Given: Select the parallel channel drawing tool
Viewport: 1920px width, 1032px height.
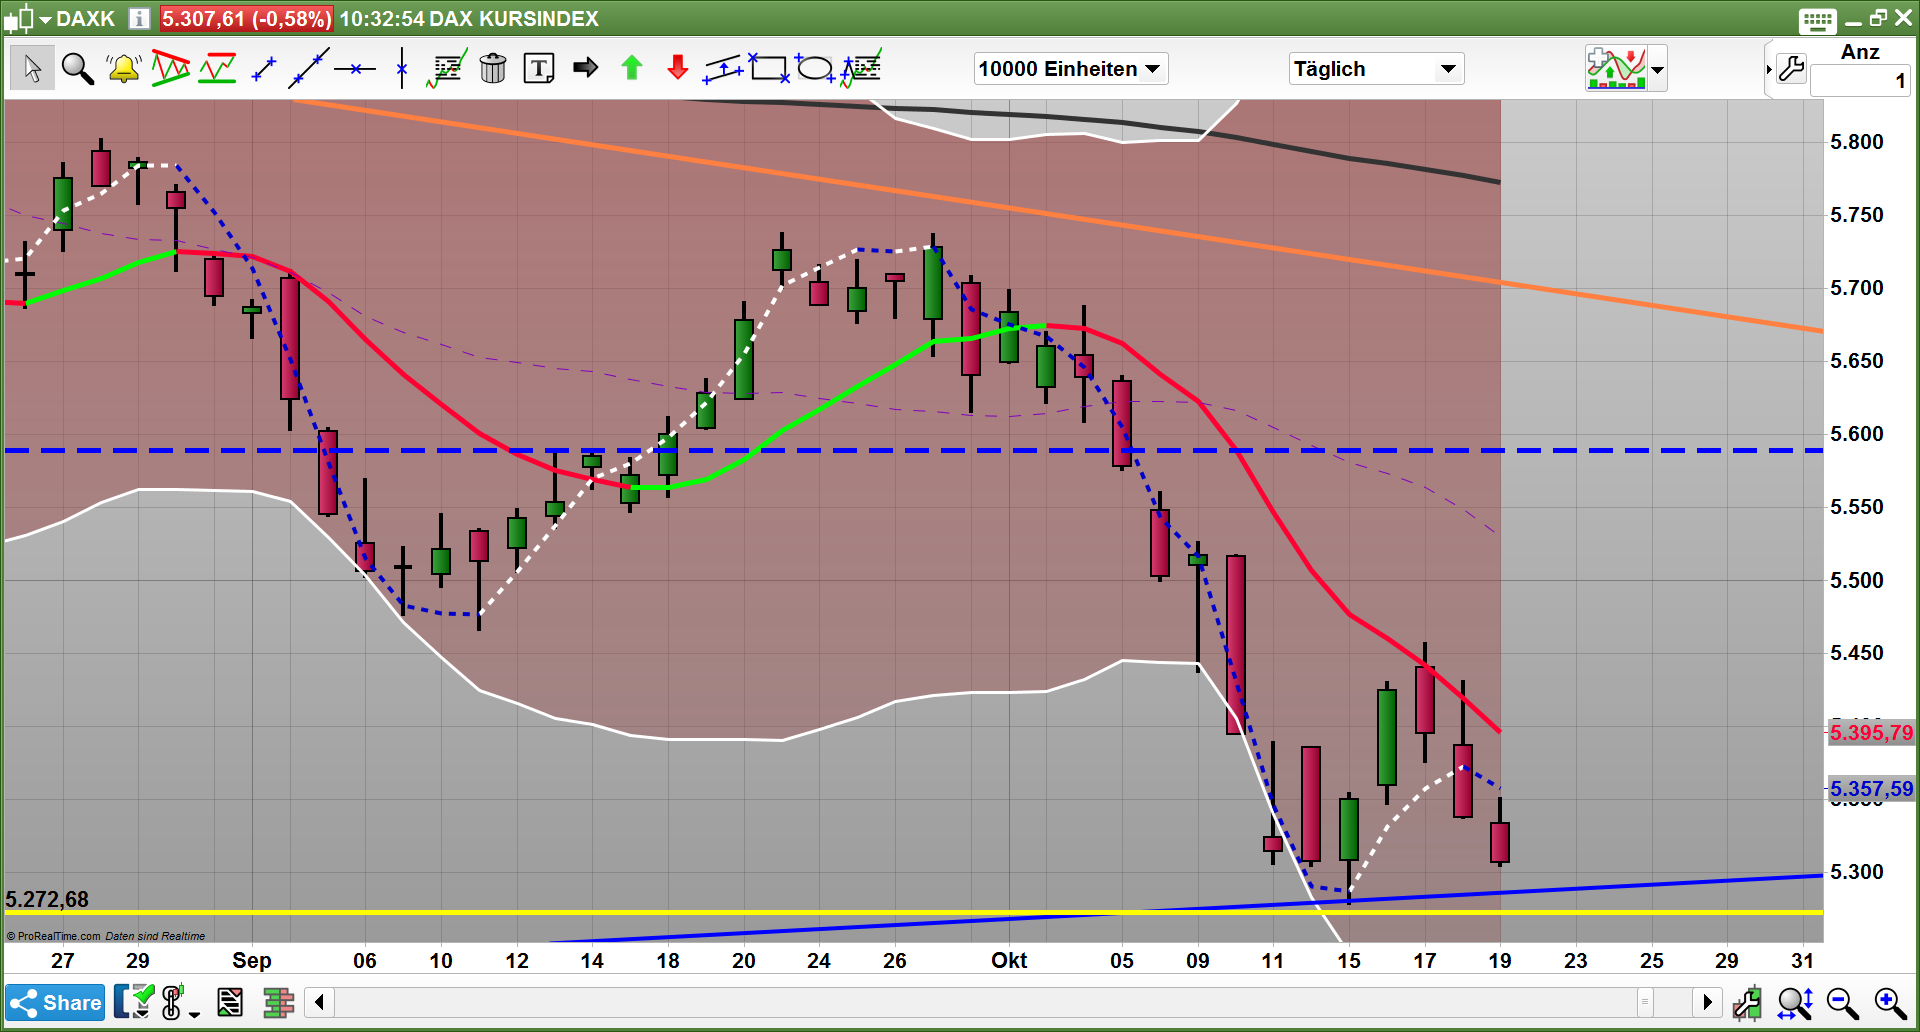Looking at the screenshot, I should (724, 68).
